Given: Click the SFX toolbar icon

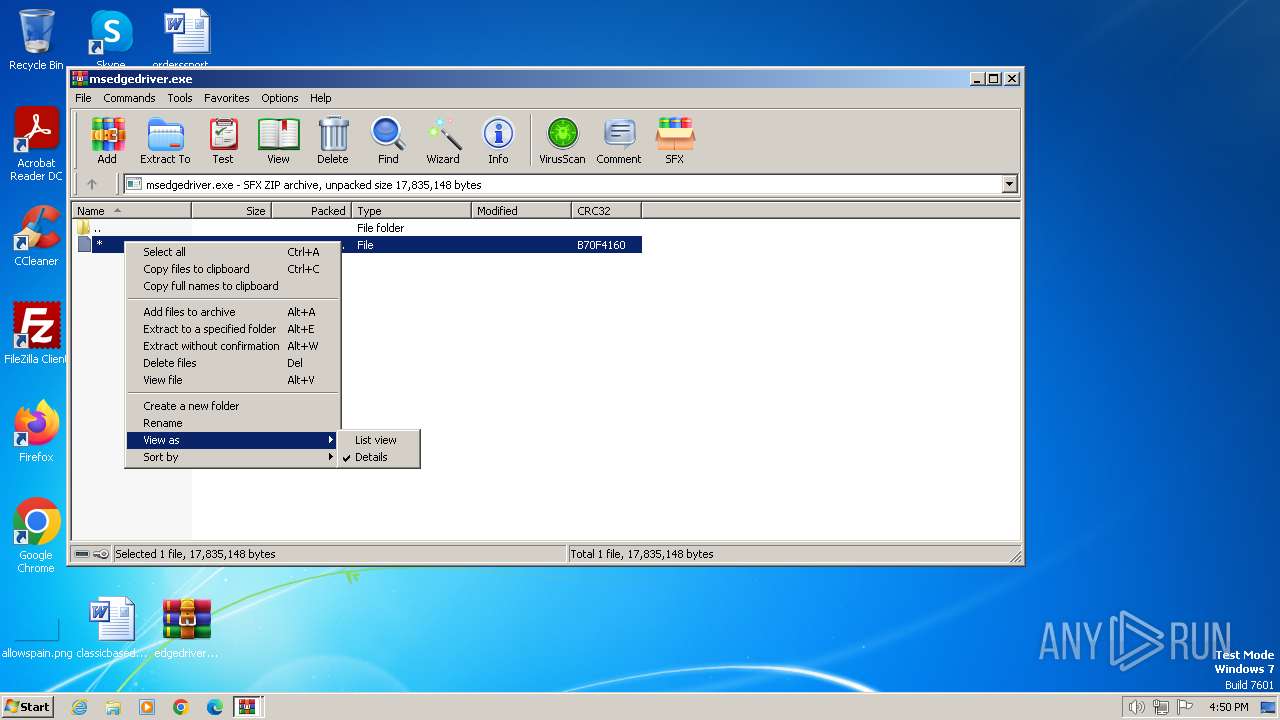Looking at the screenshot, I should tap(675, 141).
